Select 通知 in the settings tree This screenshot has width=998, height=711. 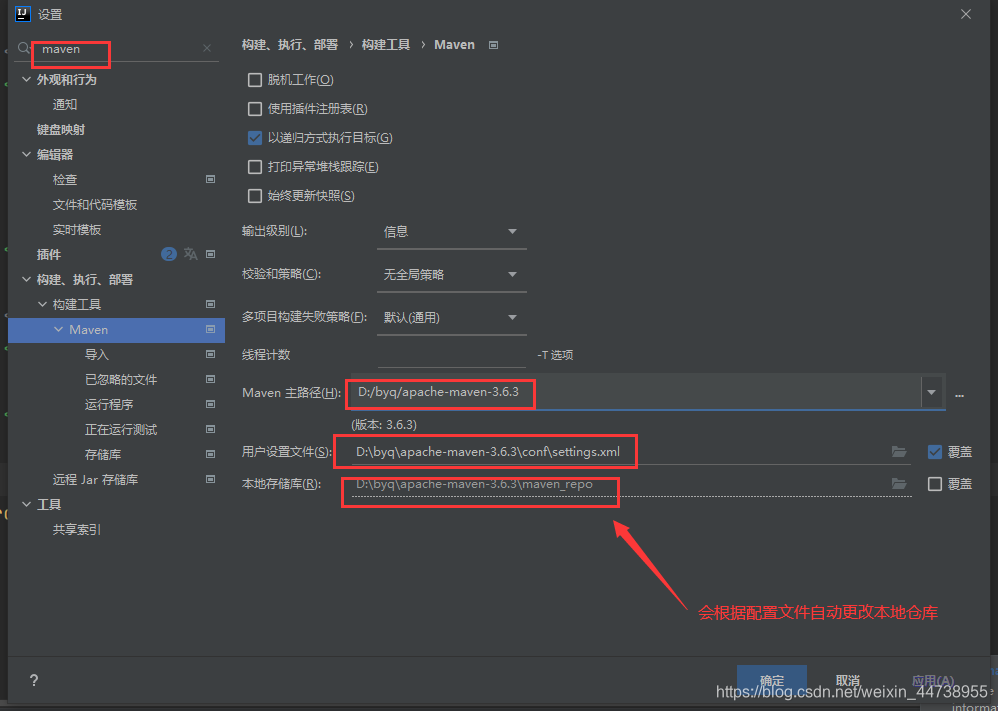click(65, 105)
